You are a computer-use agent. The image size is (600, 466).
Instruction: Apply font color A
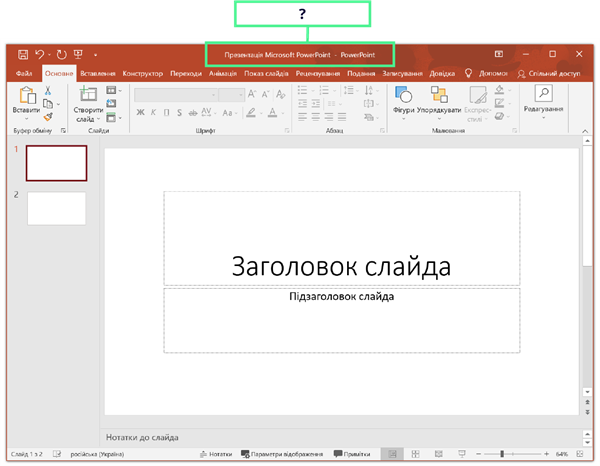[x=272, y=112]
